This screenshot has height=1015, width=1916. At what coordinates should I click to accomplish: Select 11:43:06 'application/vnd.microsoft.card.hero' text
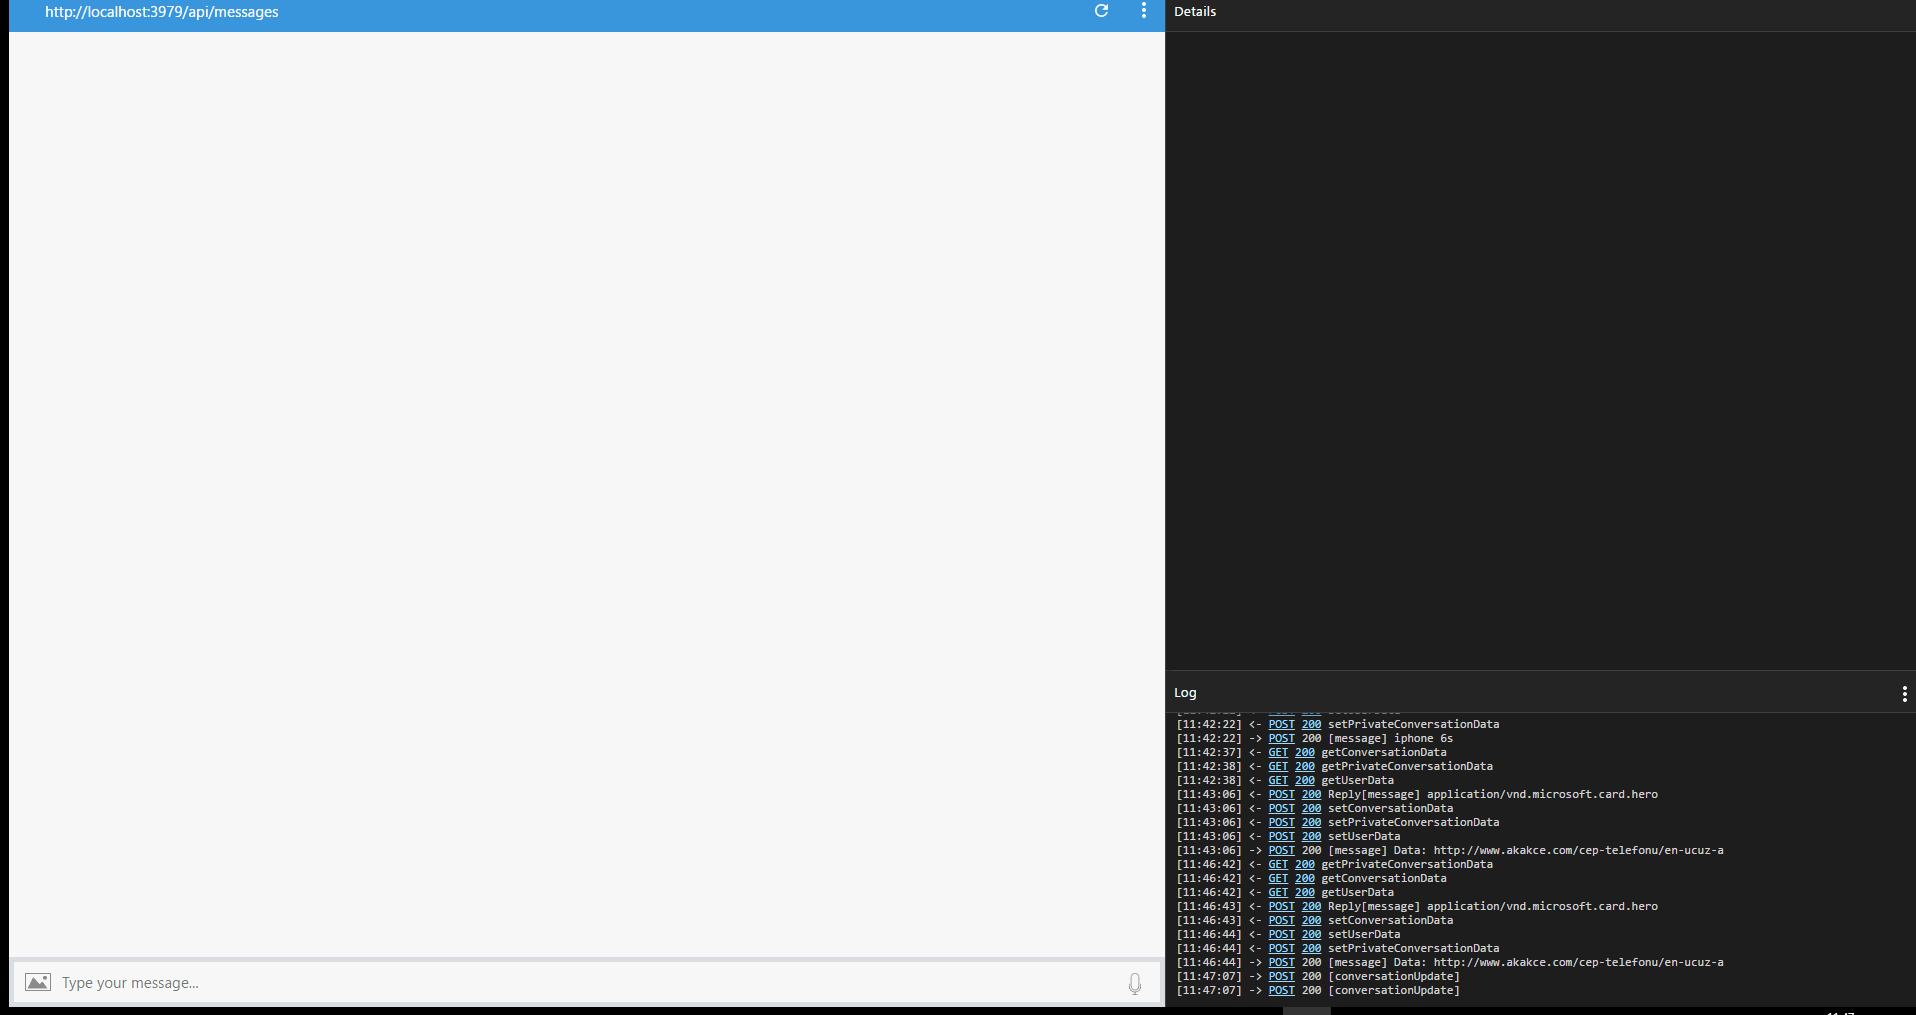tap(1542, 794)
